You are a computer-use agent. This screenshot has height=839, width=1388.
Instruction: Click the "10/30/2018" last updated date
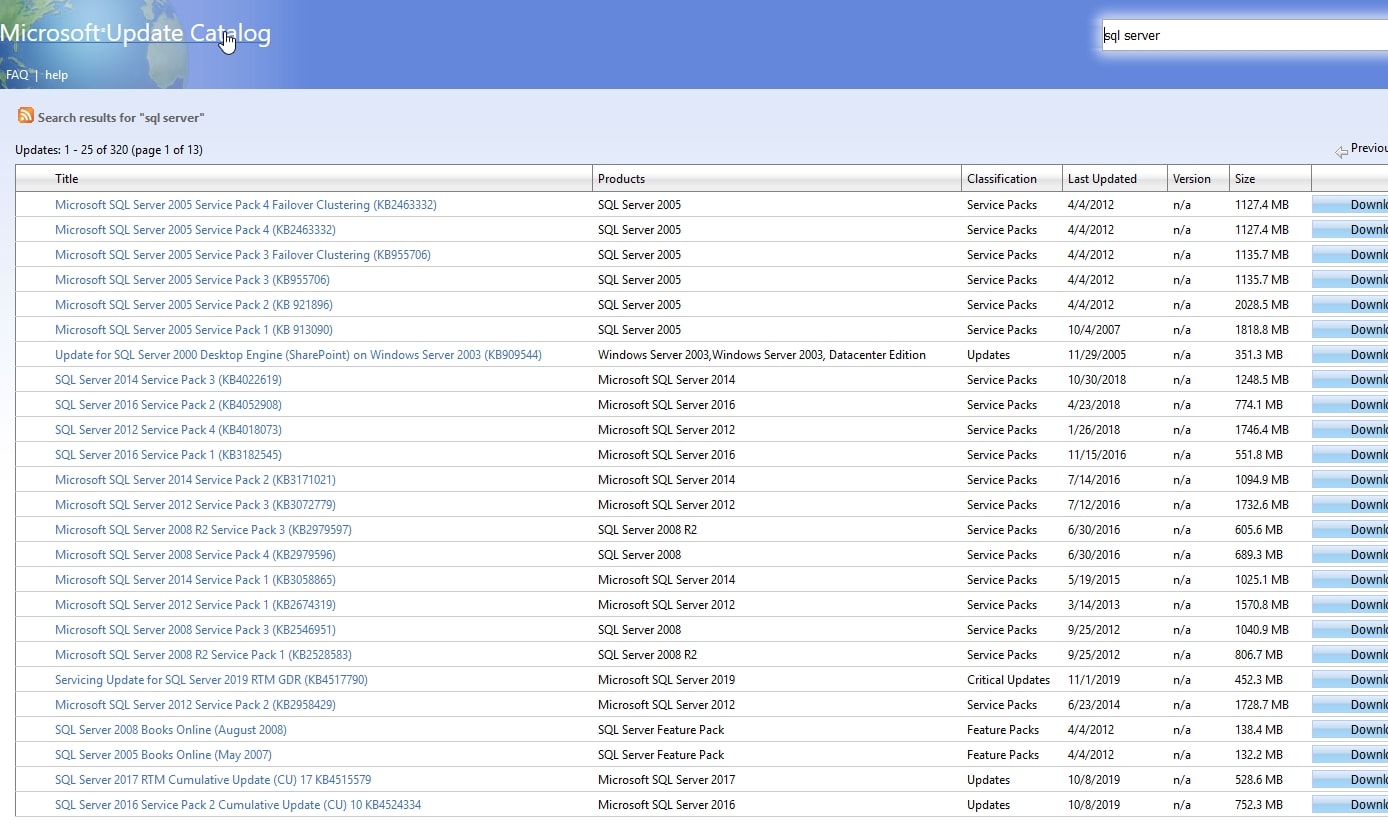[x=1097, y=380]
